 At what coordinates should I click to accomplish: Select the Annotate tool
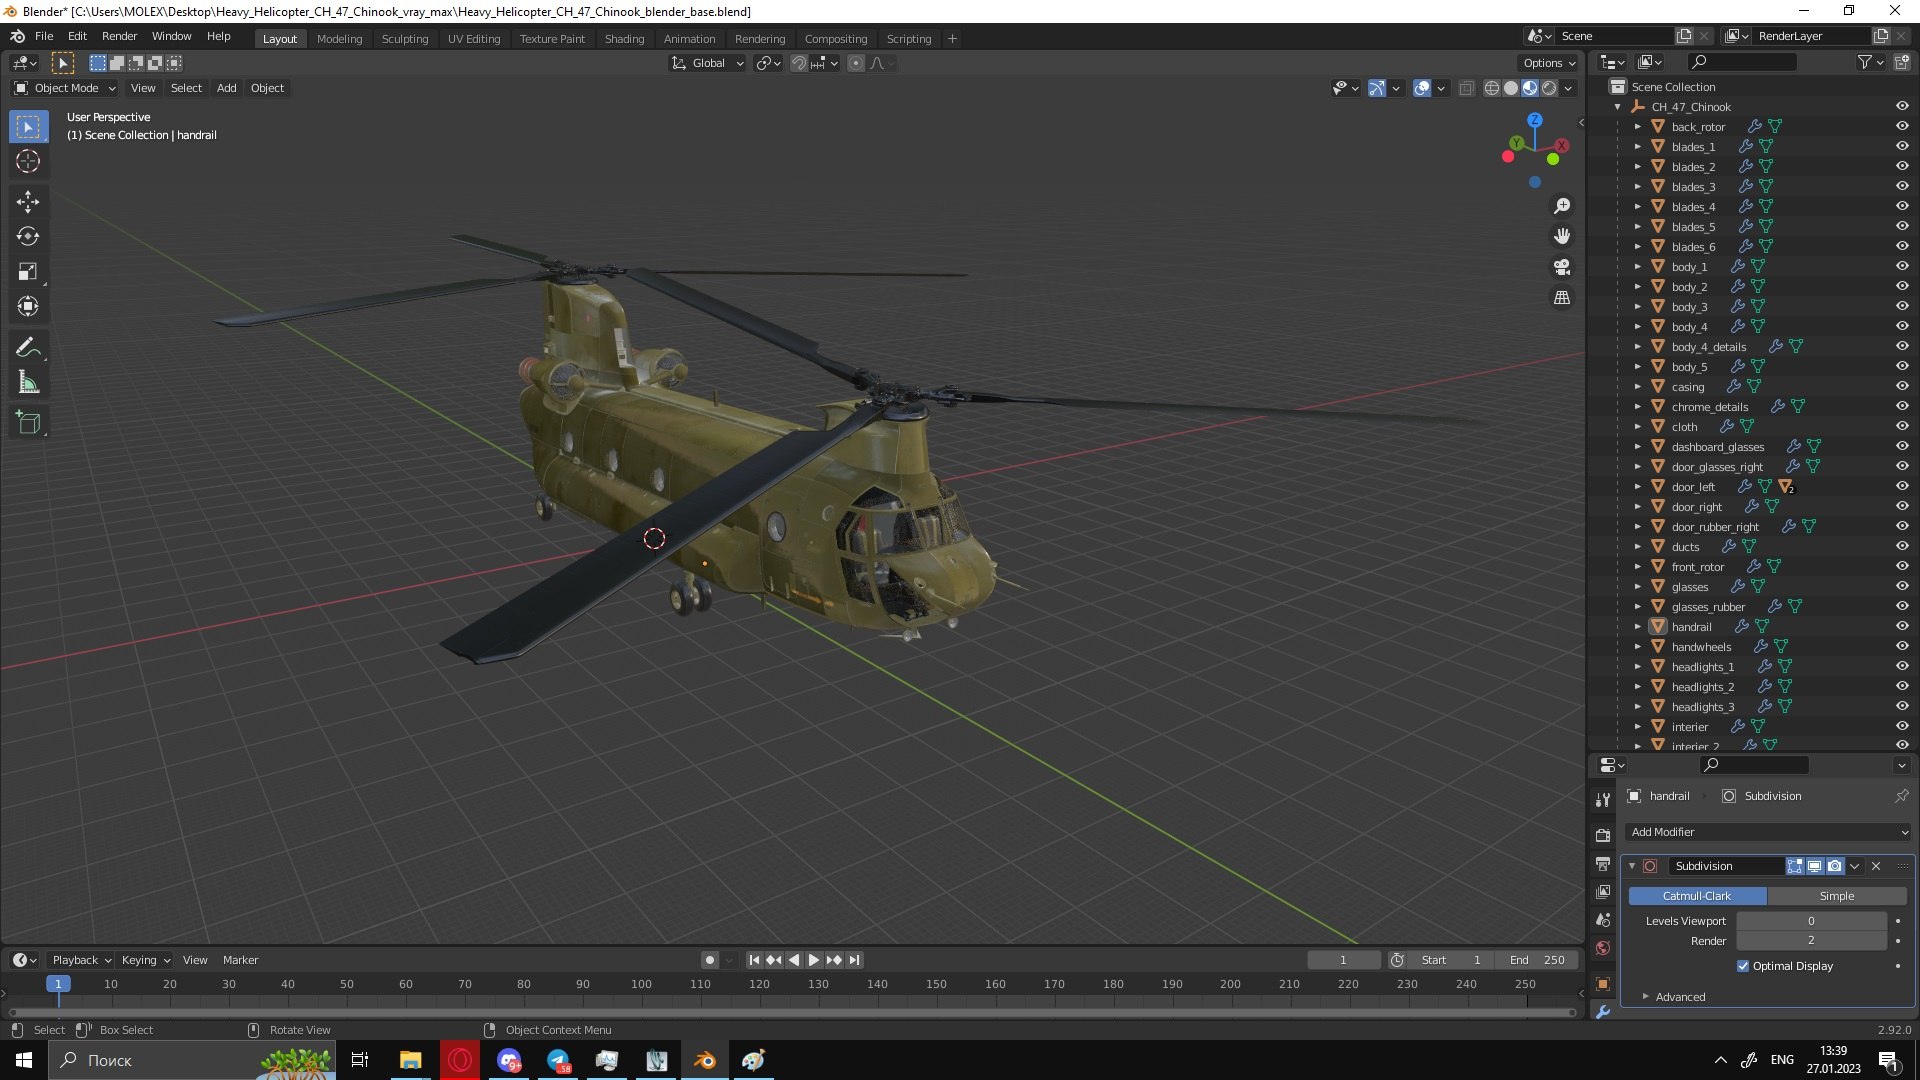28,347
